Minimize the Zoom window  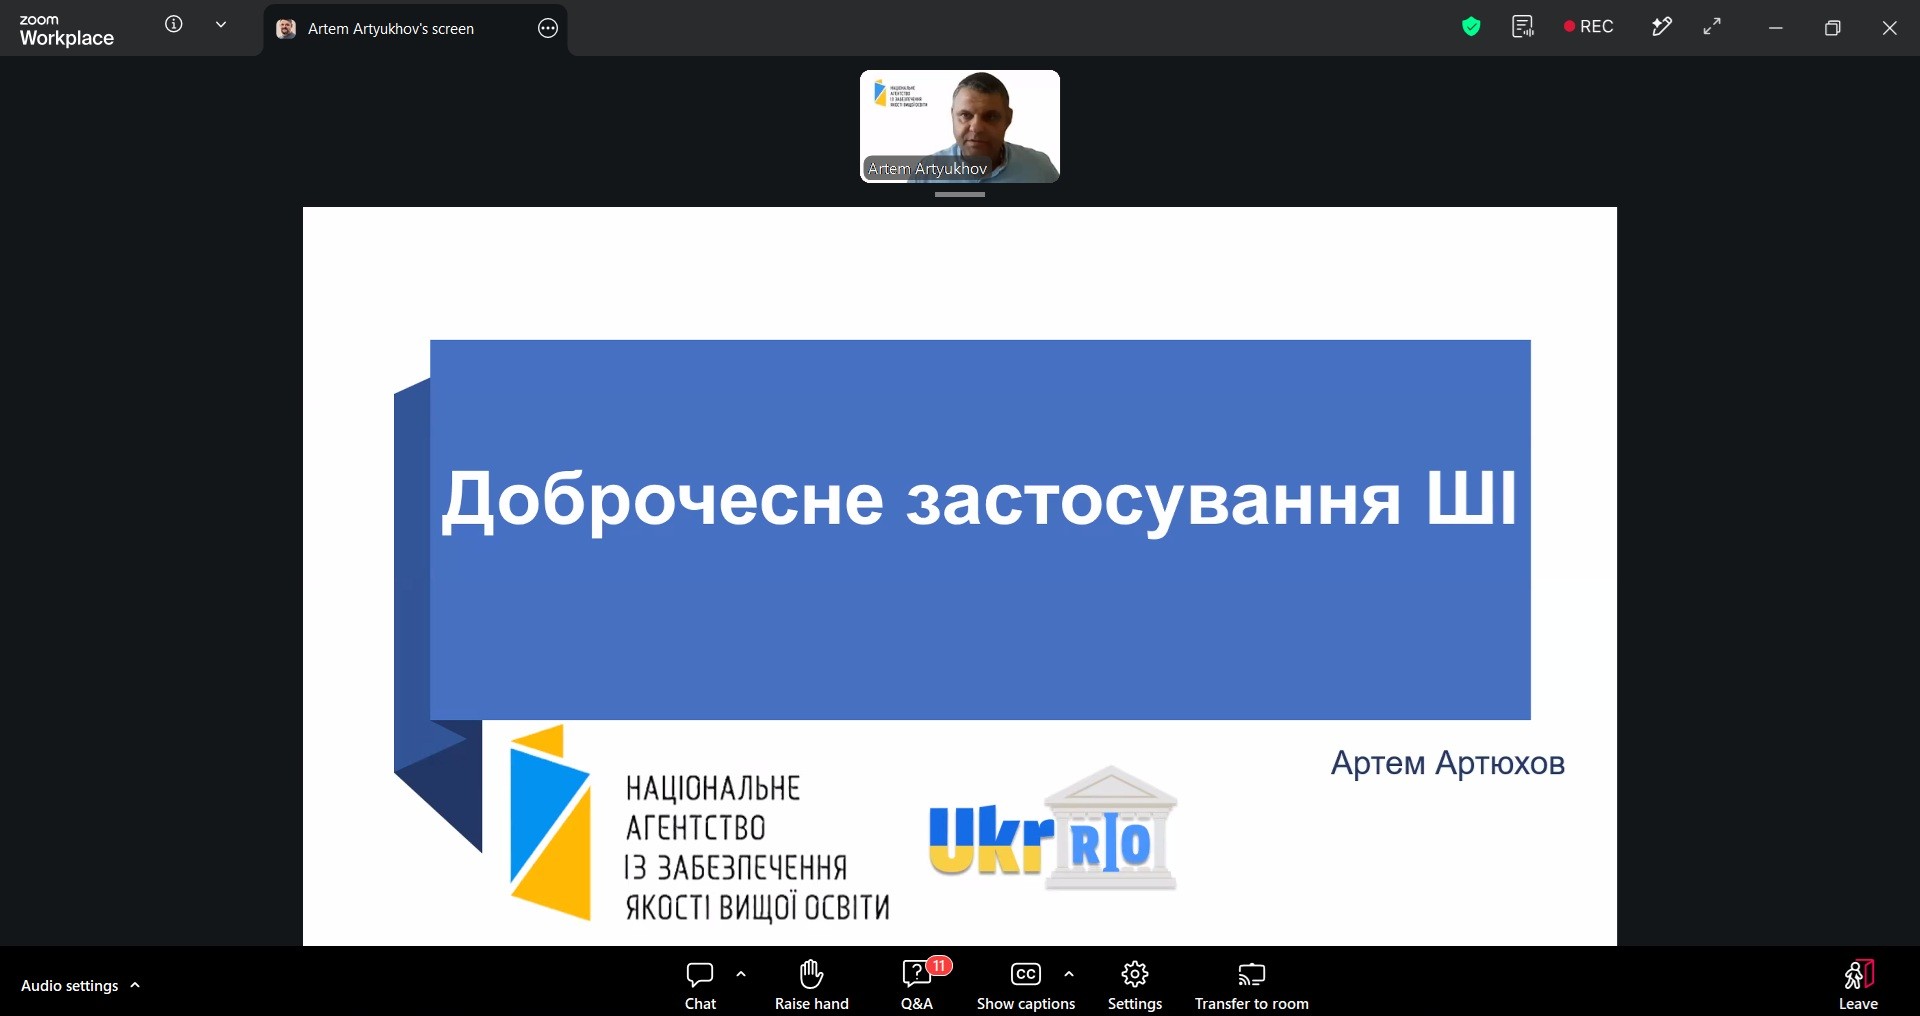point(1776,28)
